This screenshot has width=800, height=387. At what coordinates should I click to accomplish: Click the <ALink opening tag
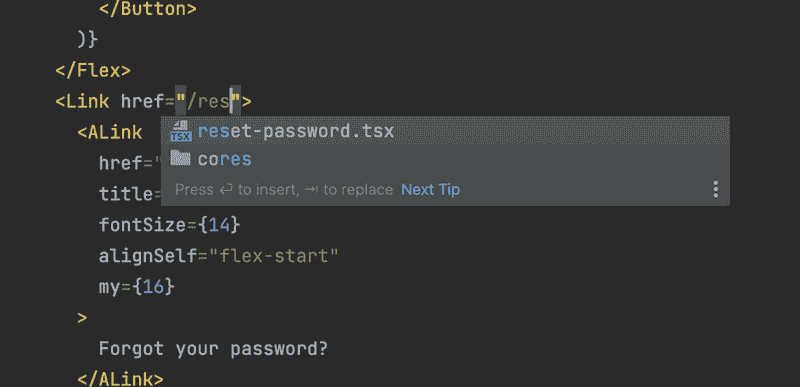(x=110, y=133)
